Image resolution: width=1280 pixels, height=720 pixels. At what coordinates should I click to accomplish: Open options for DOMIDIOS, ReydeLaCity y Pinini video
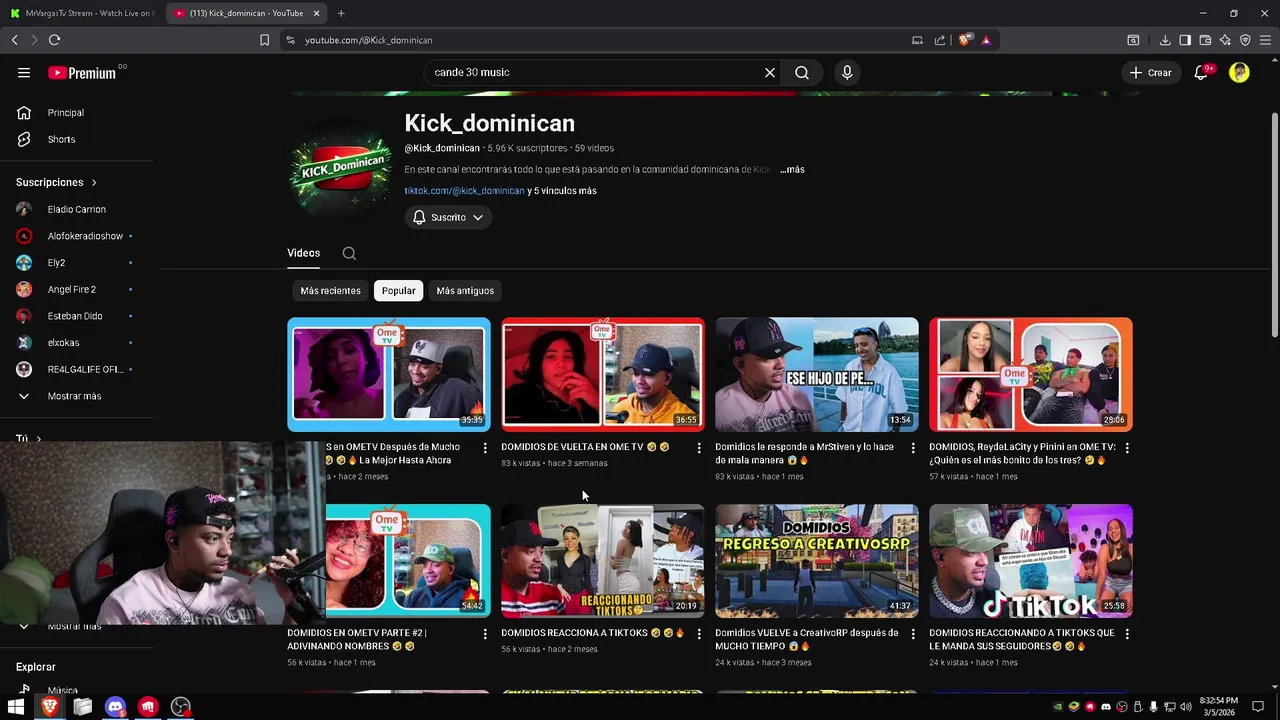click(1127, 448)
